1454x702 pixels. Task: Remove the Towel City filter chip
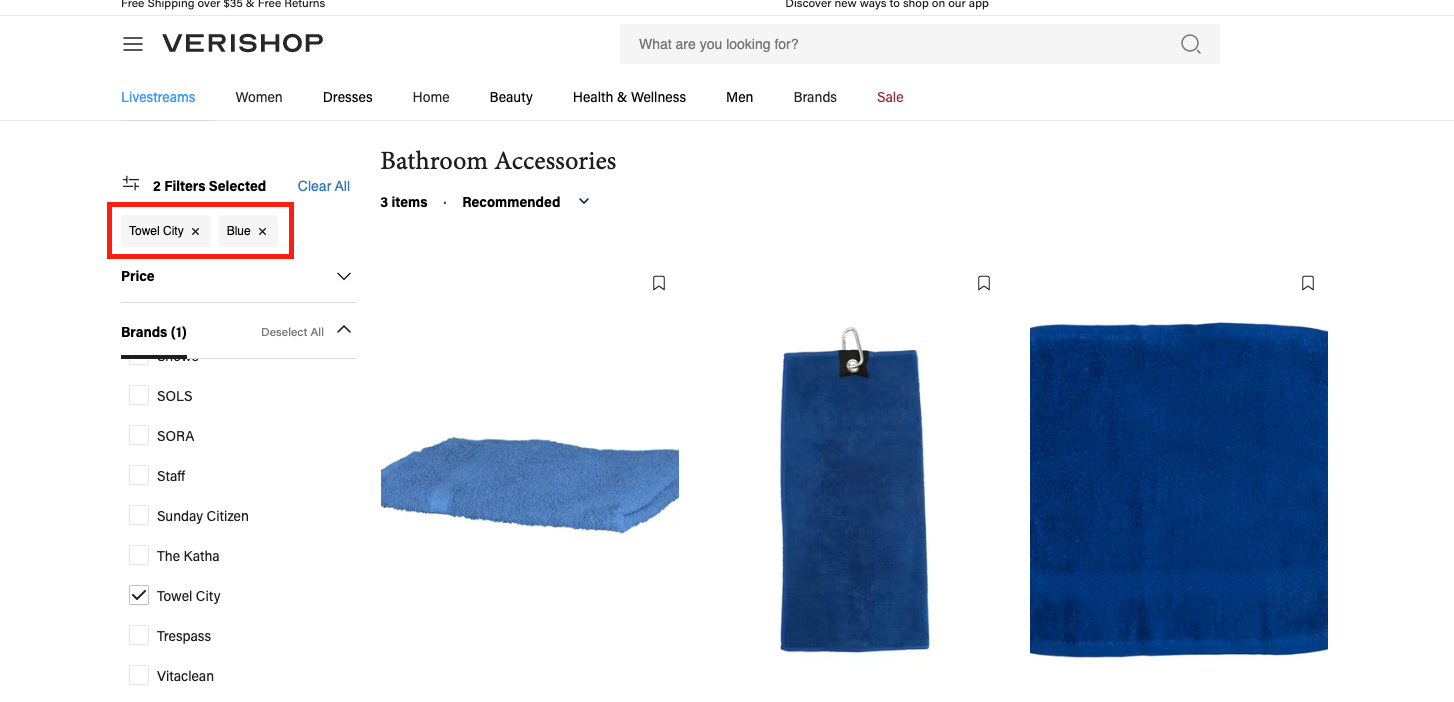pos(195,231)
